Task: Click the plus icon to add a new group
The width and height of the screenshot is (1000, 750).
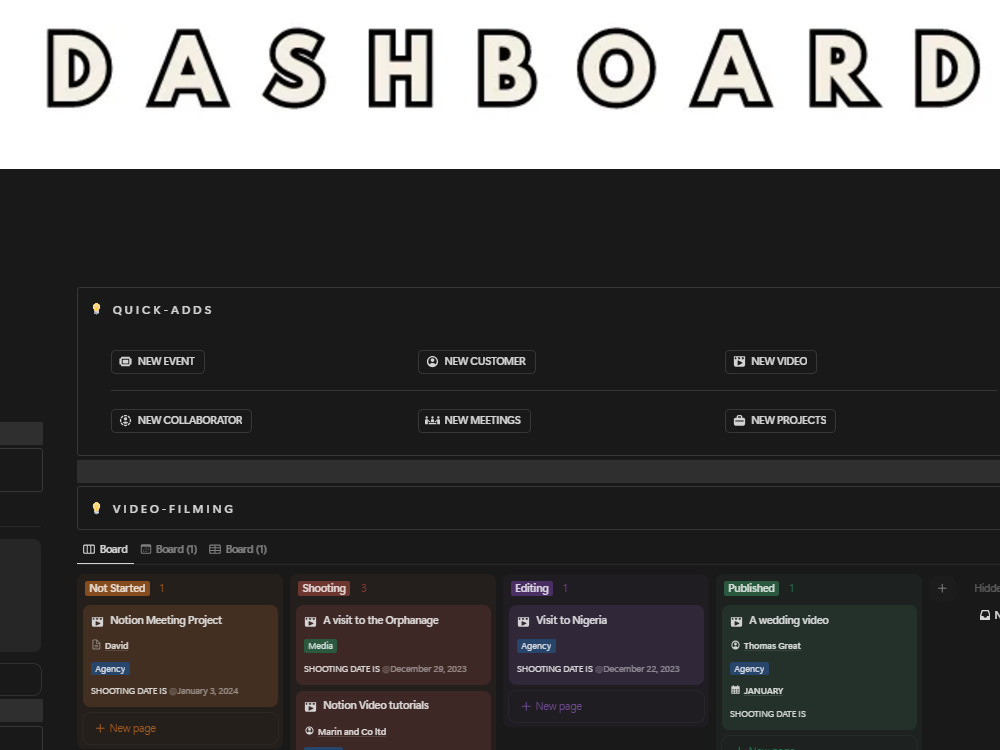Action: [x=941, y=588]
